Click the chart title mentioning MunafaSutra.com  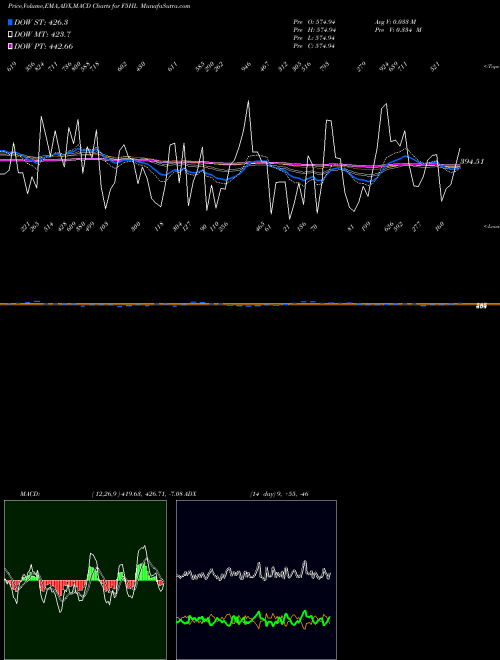click(x=99, y=6)
